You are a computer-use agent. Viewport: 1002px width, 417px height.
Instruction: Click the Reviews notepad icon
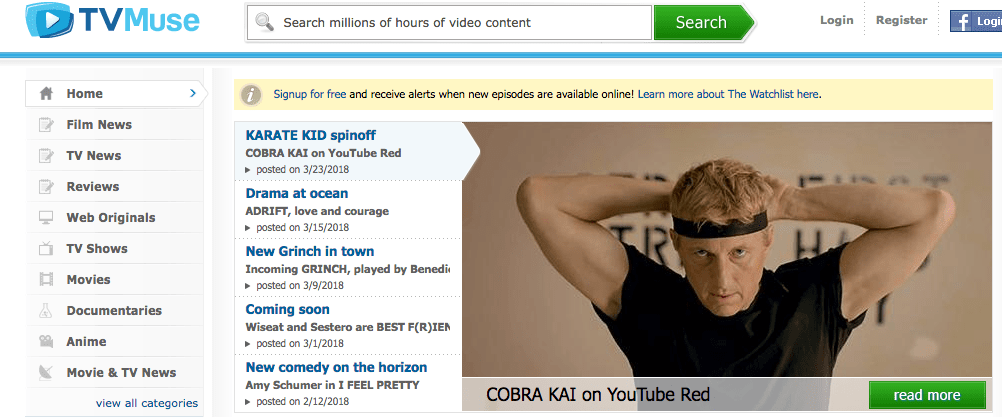pos(46,186)
